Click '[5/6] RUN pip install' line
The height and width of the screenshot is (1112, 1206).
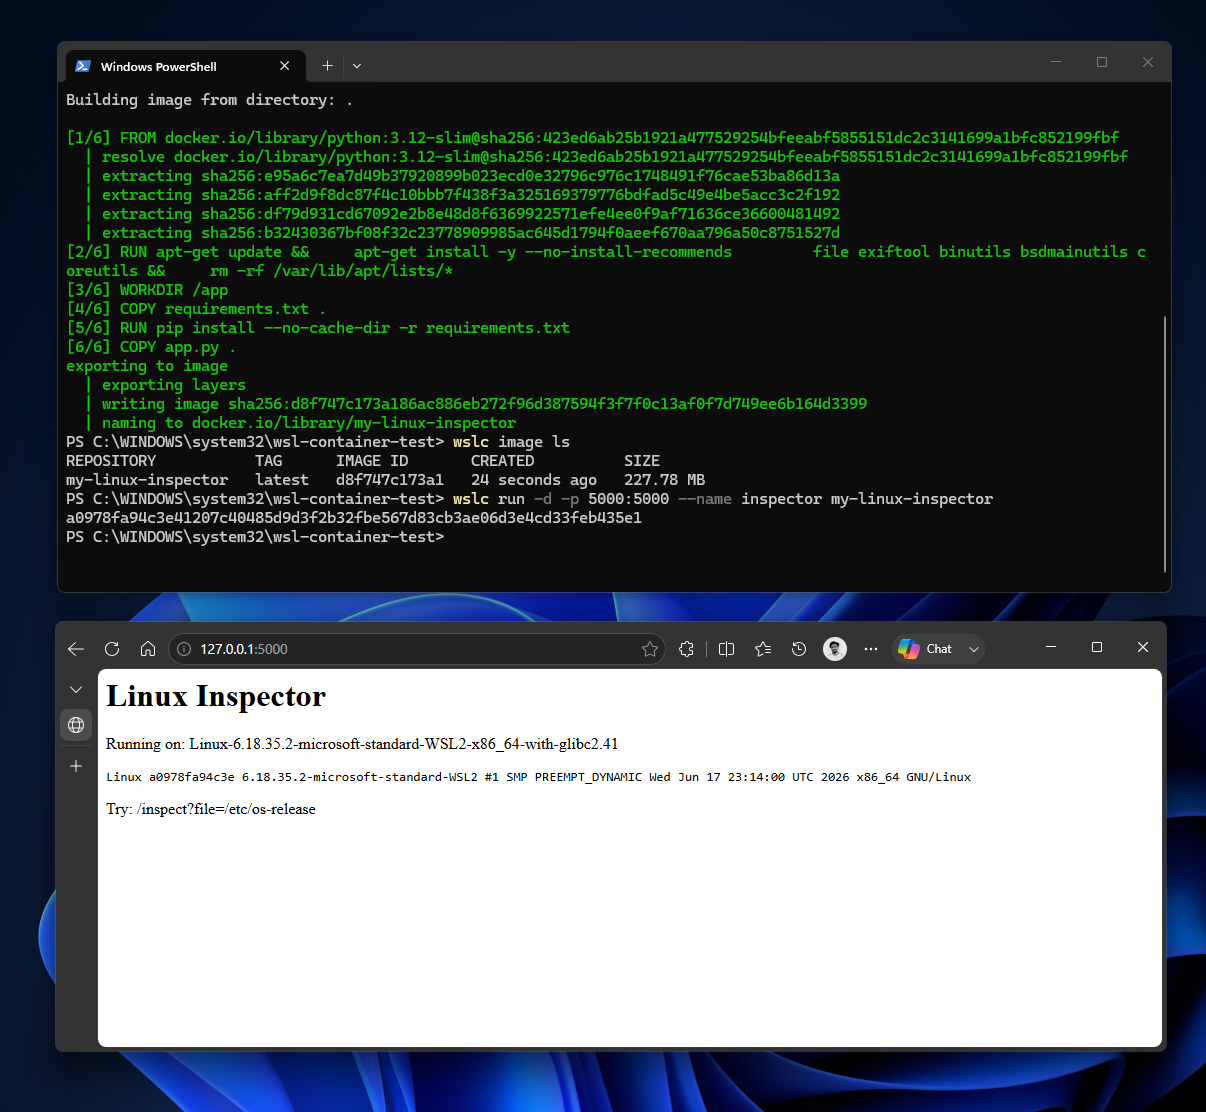tap(318, 328)
